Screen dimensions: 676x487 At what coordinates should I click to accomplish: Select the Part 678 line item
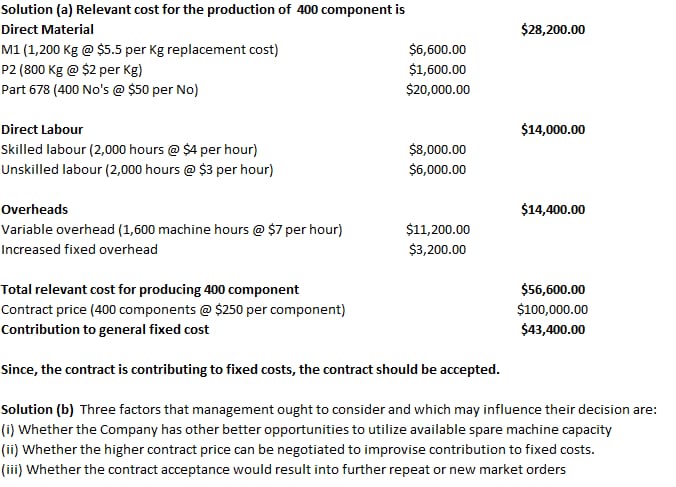point(99,90)
